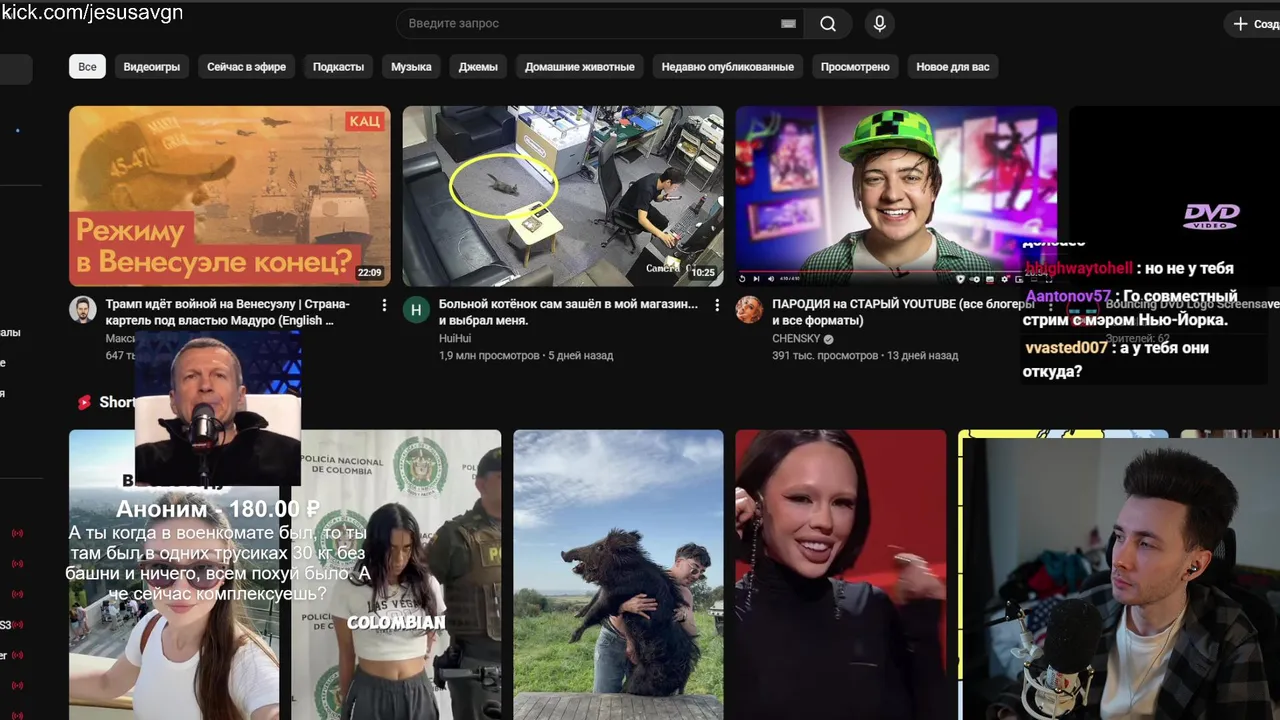The image size is (1280, 720).
Task: Select the Все filter chip
Action: [x=87, y=67]
